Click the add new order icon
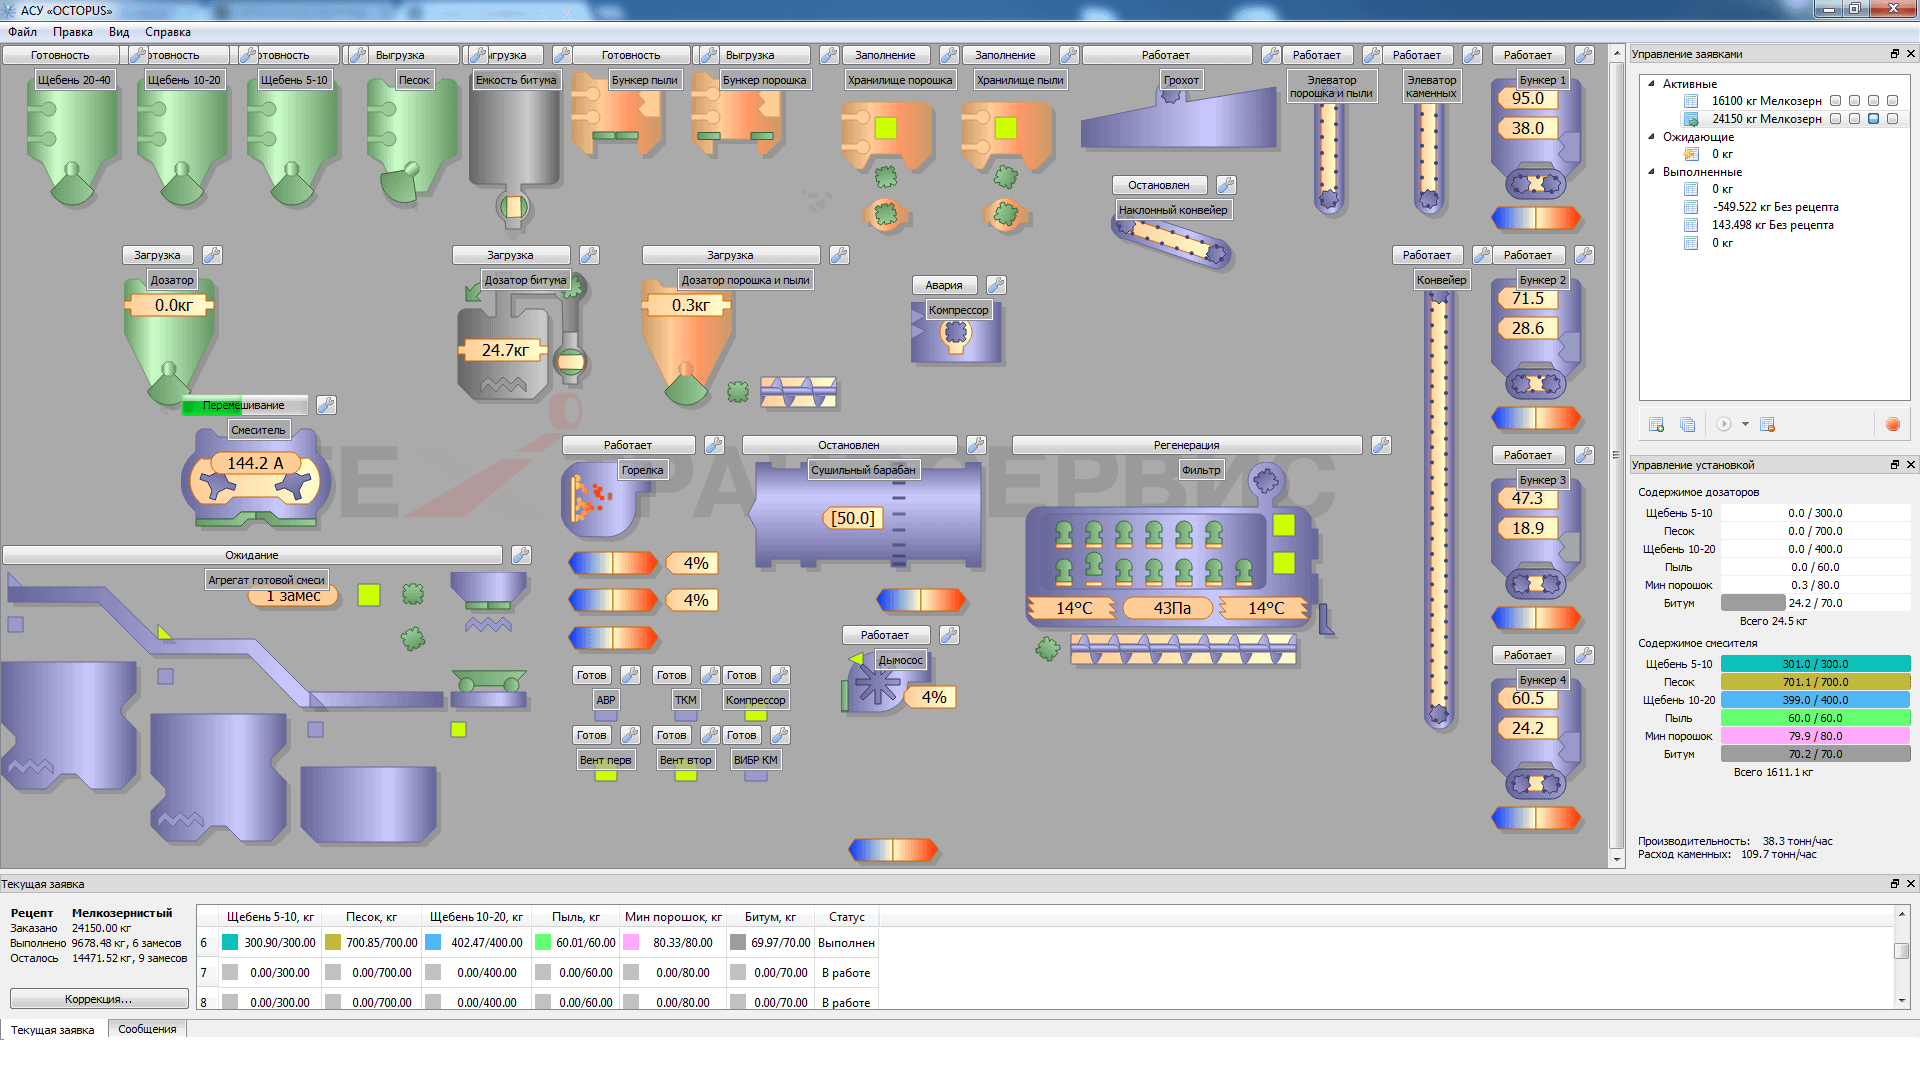 (x=1656, y=425)
